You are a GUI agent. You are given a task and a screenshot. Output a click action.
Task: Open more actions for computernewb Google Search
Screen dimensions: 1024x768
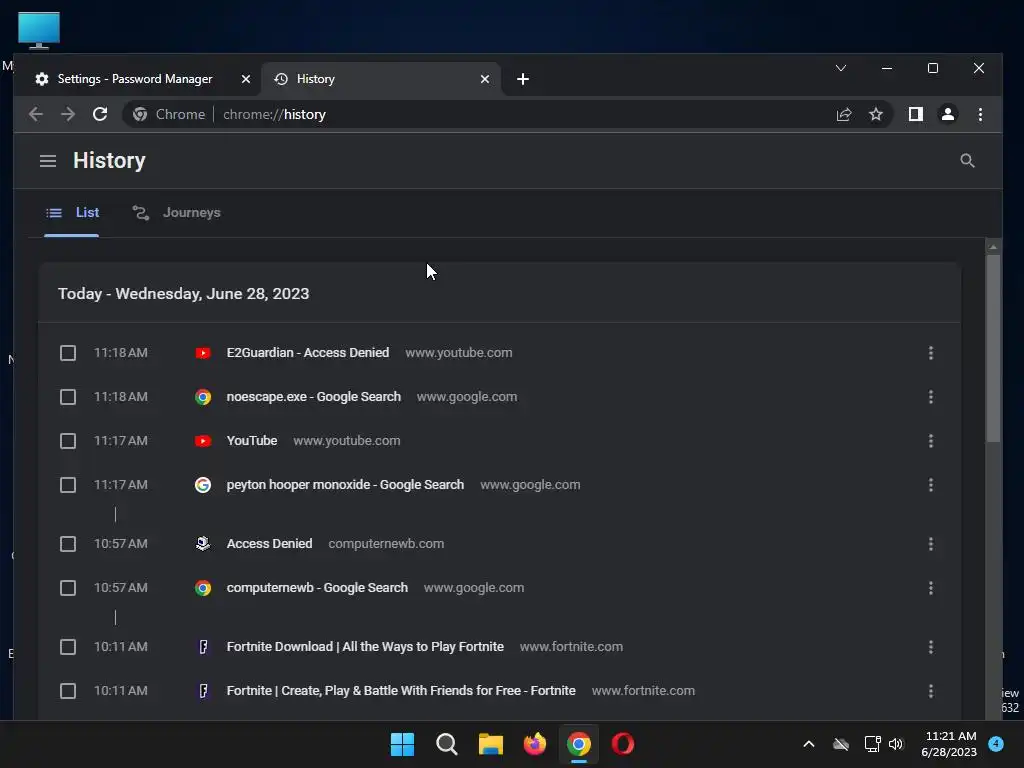(931, 588)
